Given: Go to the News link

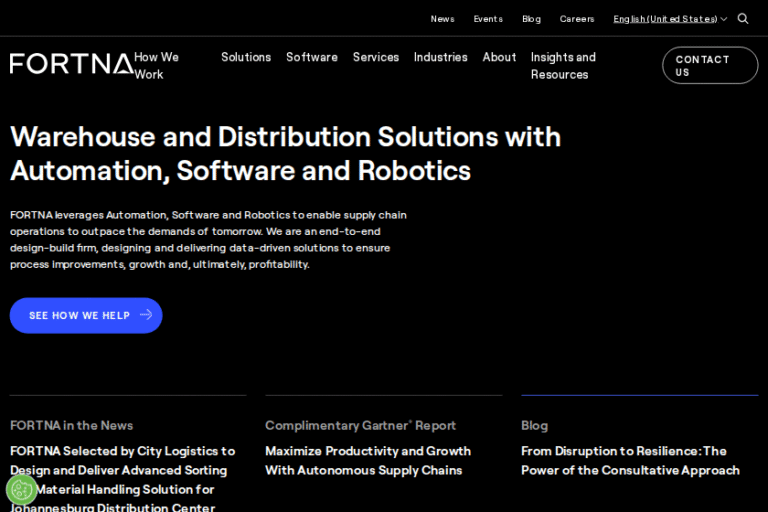Looking at the screenshot, I should [x=442, y=19].
